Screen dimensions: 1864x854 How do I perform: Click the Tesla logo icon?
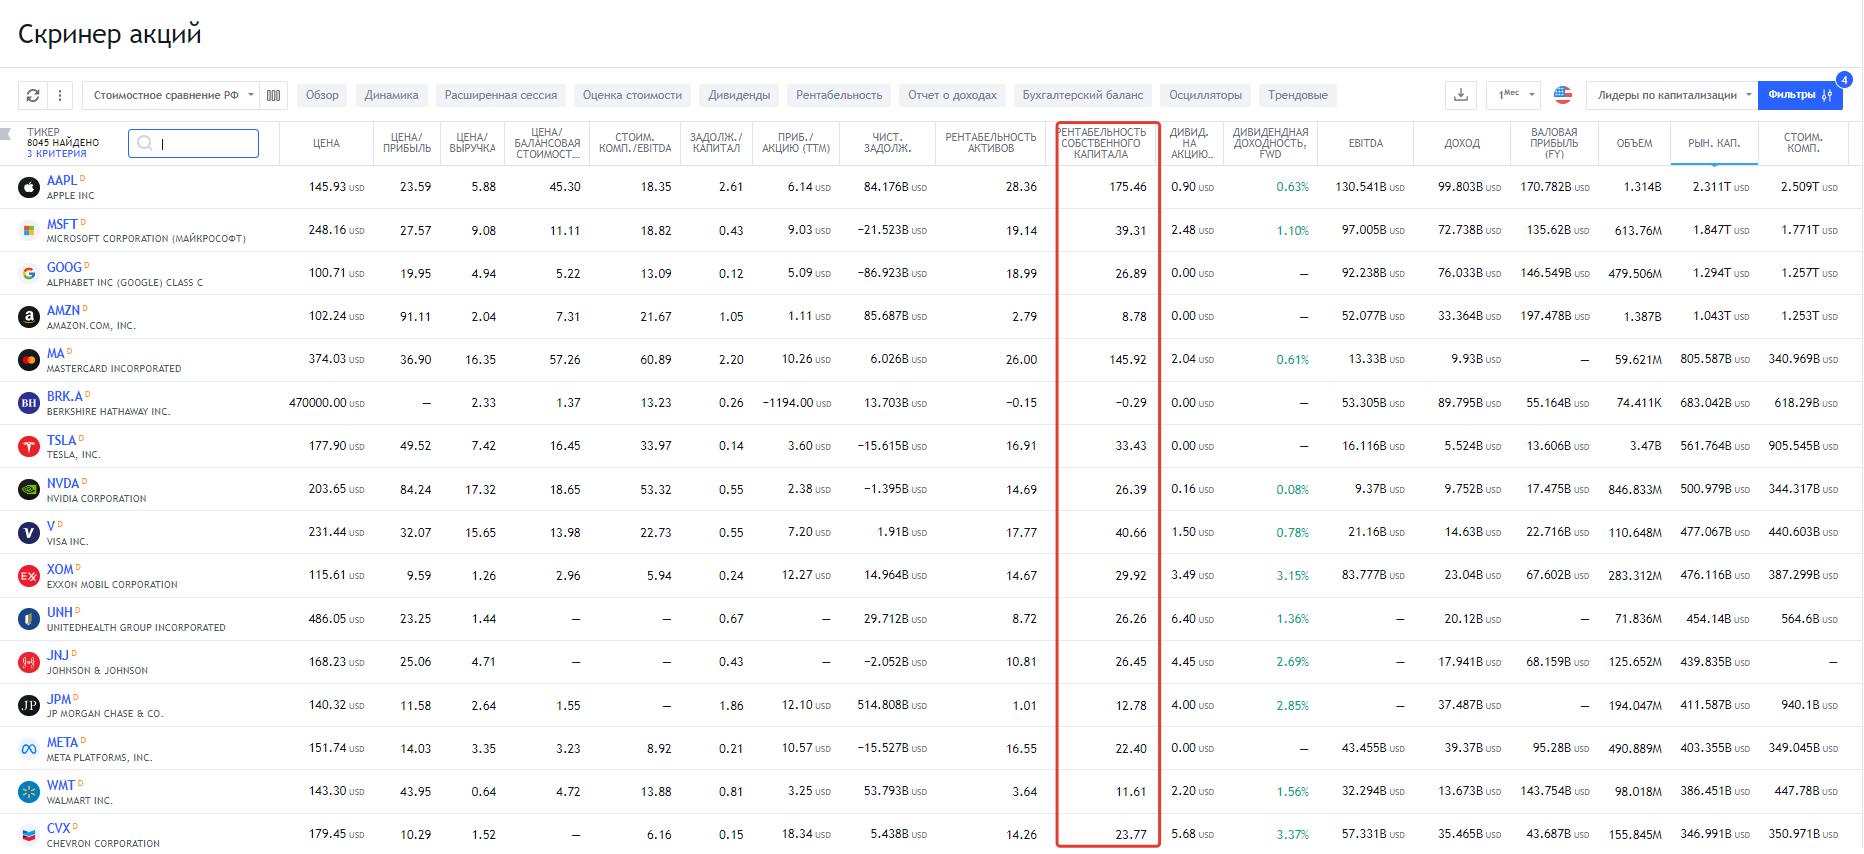[x=29, y=446]
